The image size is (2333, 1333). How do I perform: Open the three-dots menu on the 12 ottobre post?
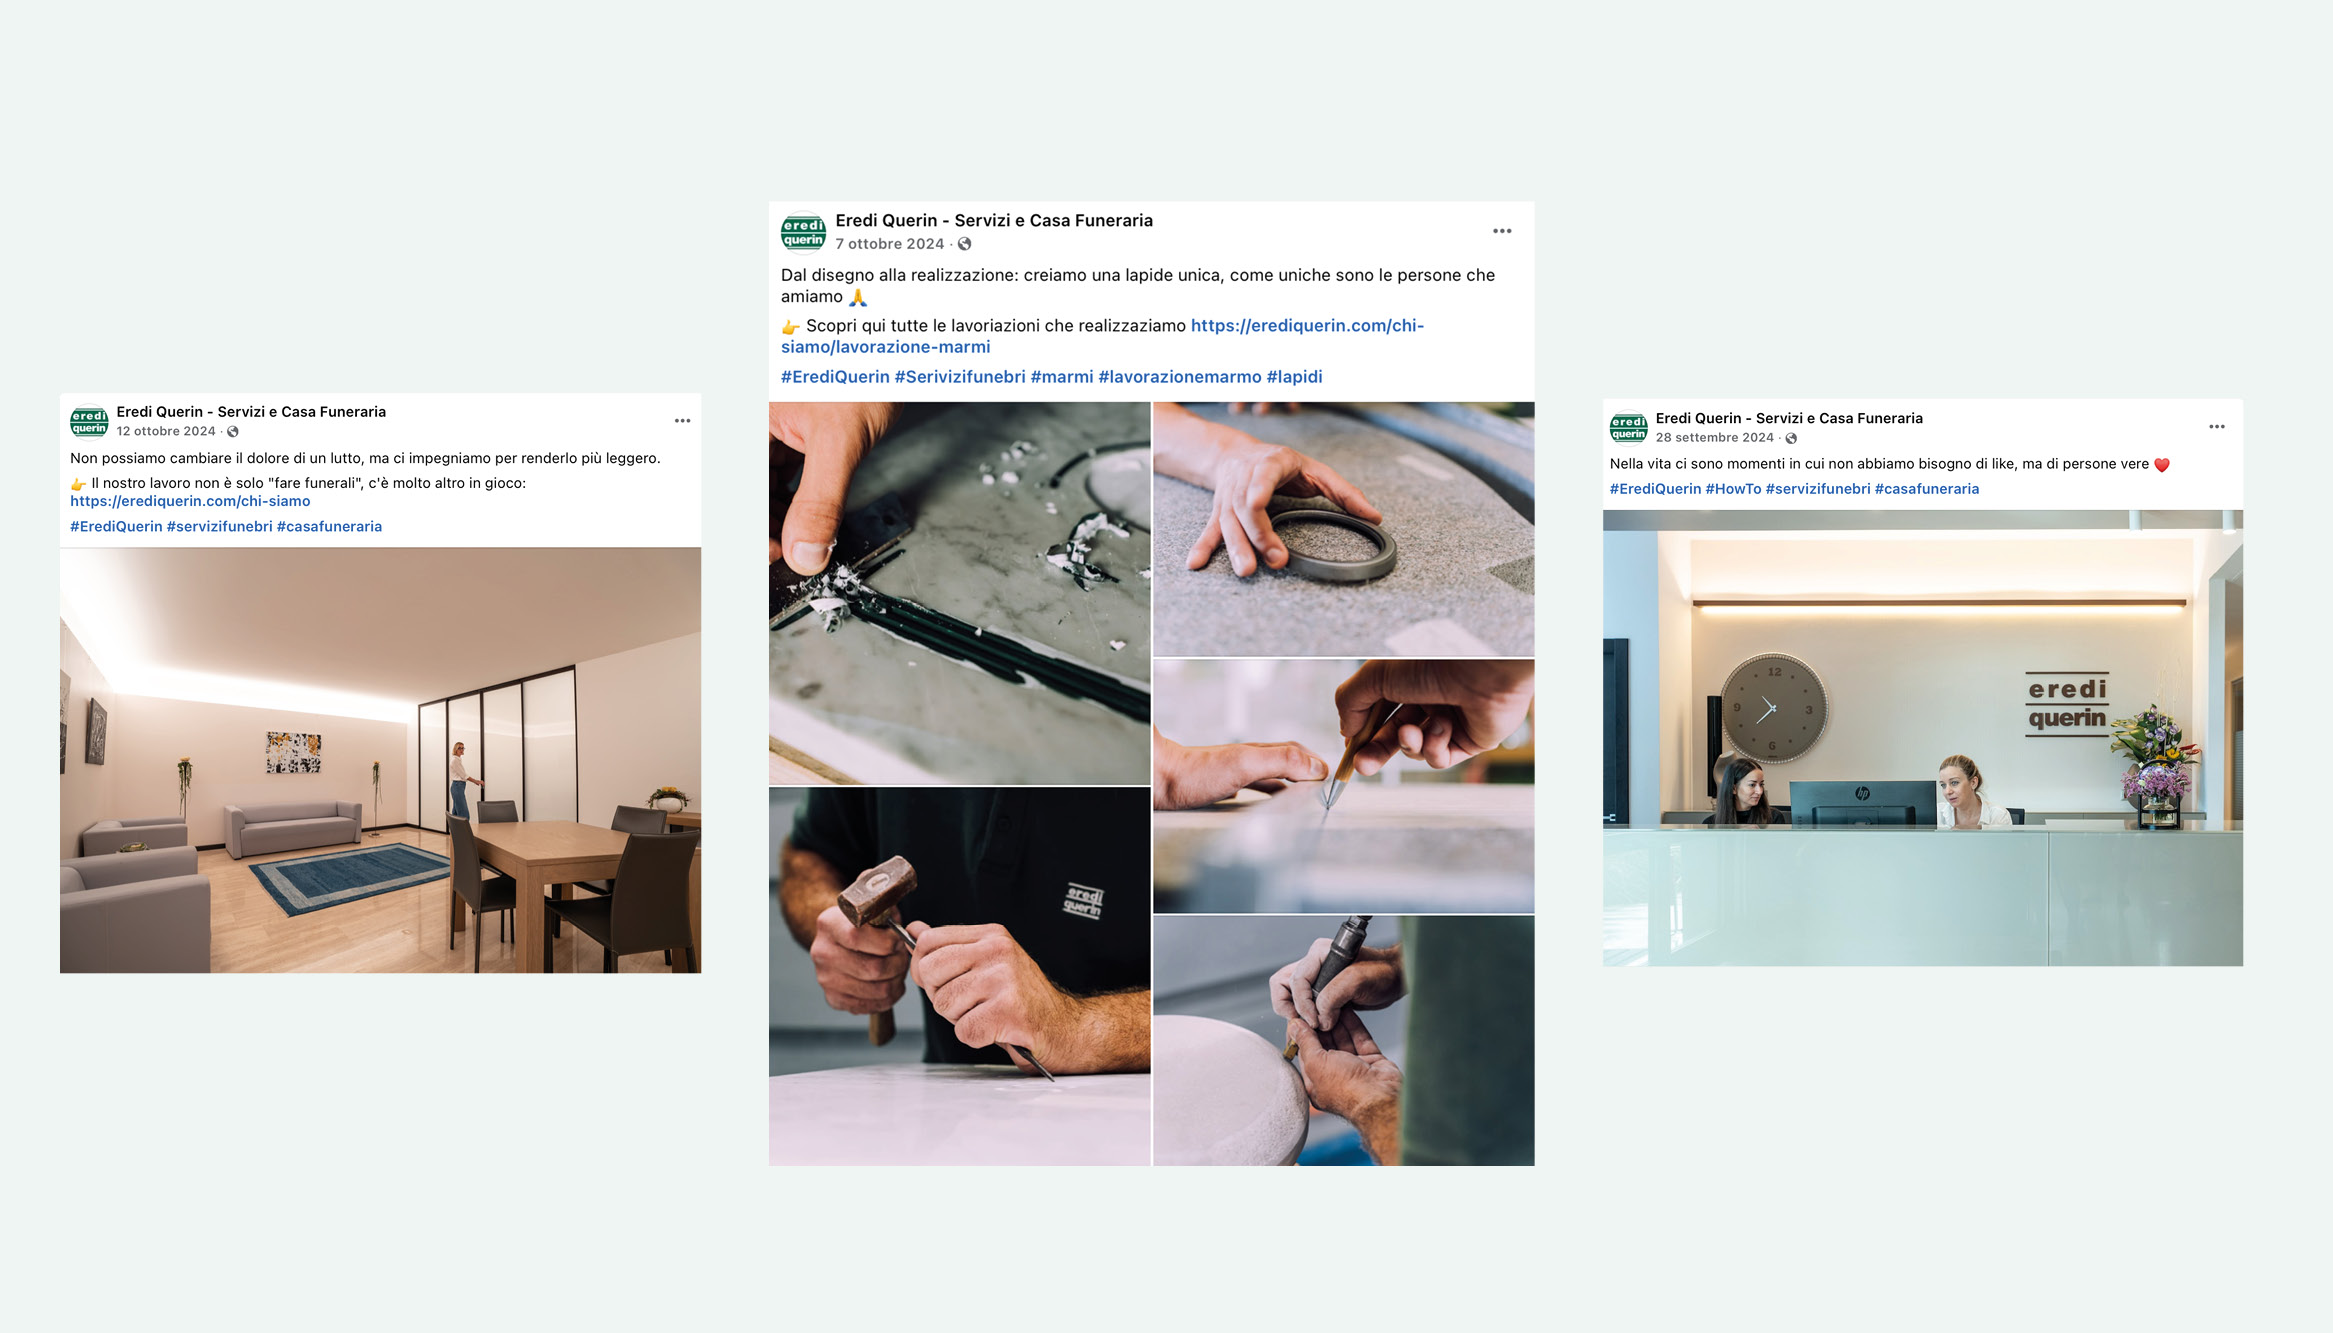tap(682, 421)
